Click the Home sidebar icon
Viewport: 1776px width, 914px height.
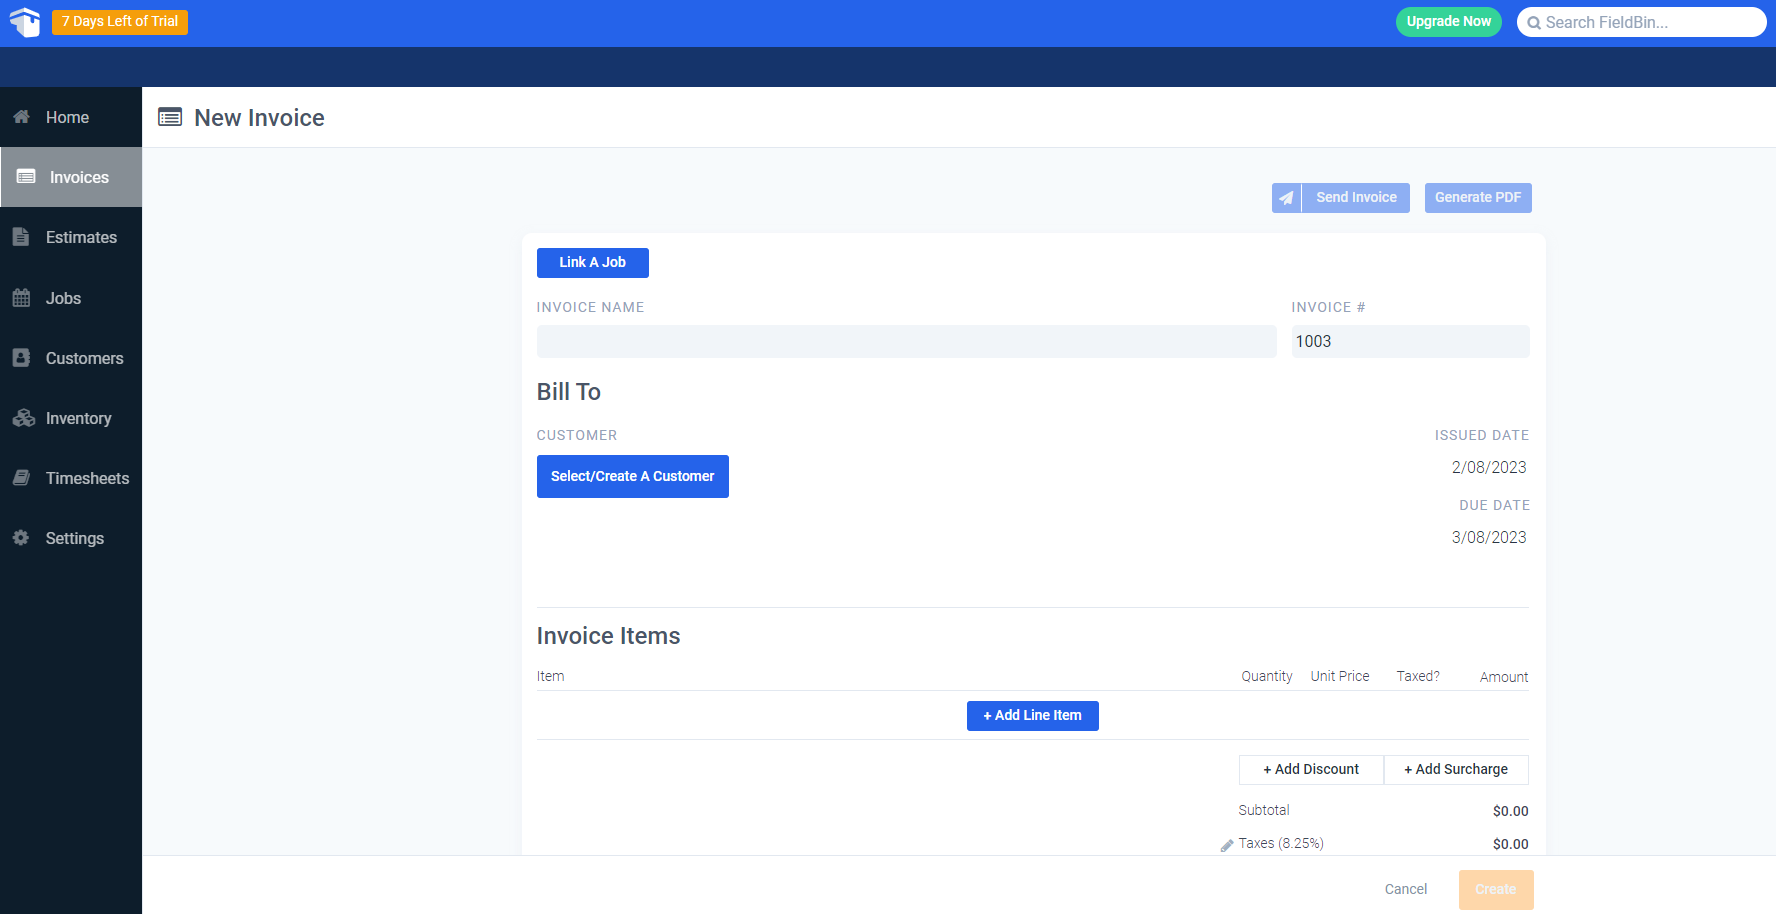click(x=21, y=117)
